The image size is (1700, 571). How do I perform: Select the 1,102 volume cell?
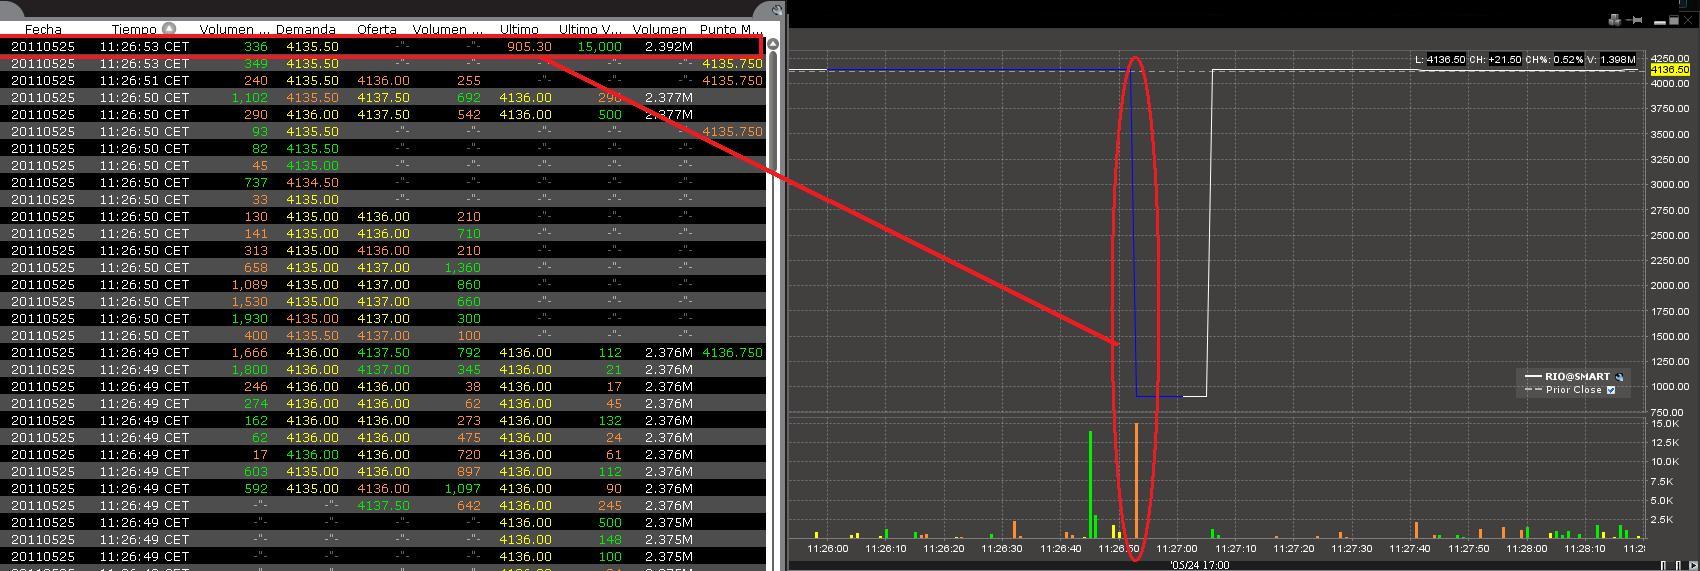249,97
